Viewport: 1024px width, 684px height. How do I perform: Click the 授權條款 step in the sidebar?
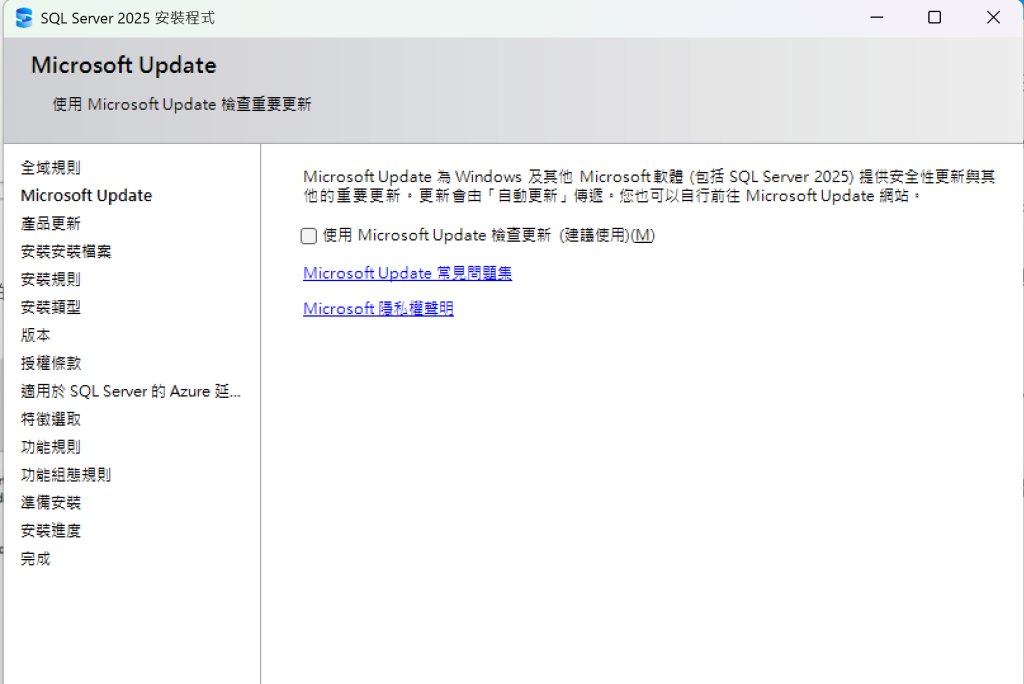point(51,363)
